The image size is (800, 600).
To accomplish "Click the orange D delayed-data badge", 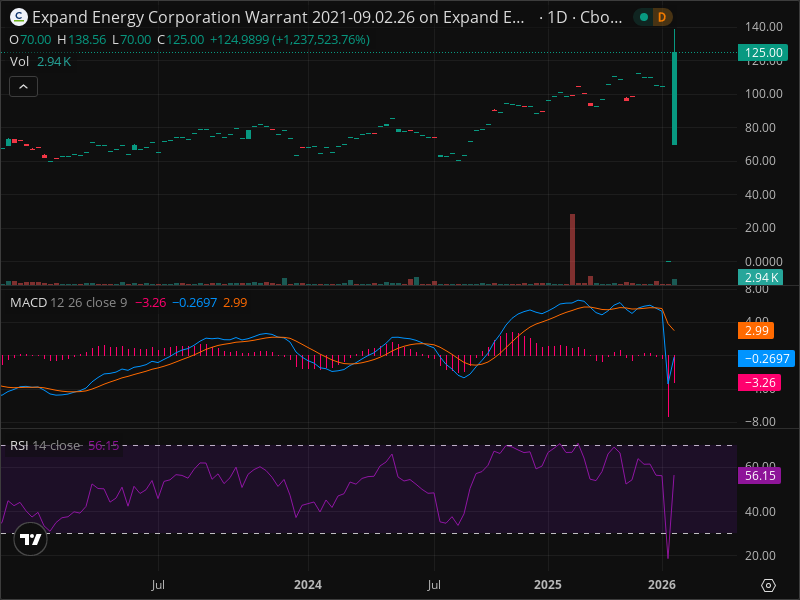I will coord(662,17).
